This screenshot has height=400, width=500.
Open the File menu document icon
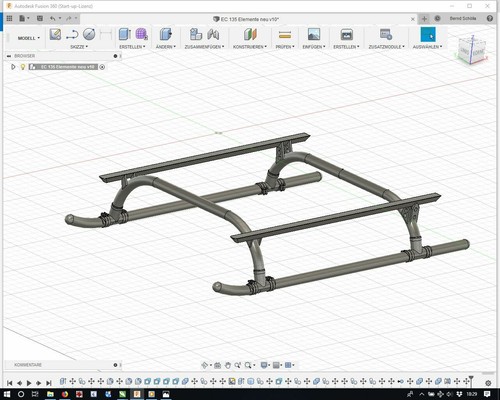22,19
